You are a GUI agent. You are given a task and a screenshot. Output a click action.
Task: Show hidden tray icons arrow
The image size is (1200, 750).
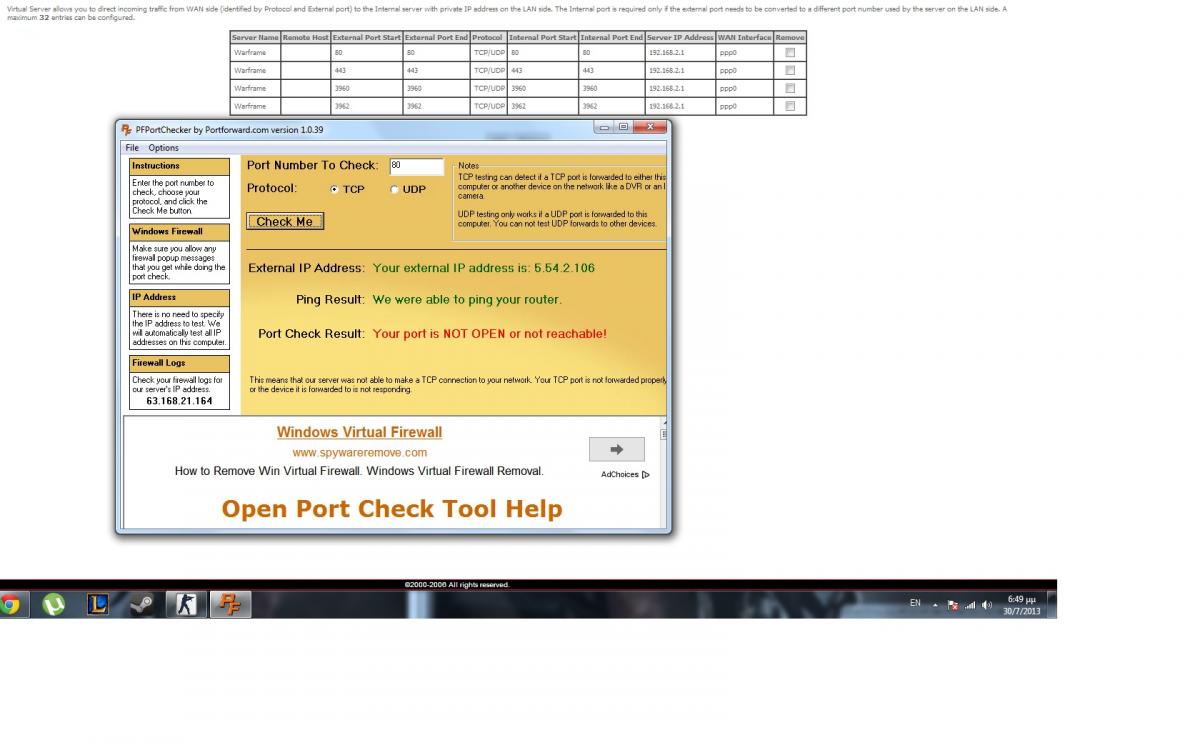[x=936, y=605]
